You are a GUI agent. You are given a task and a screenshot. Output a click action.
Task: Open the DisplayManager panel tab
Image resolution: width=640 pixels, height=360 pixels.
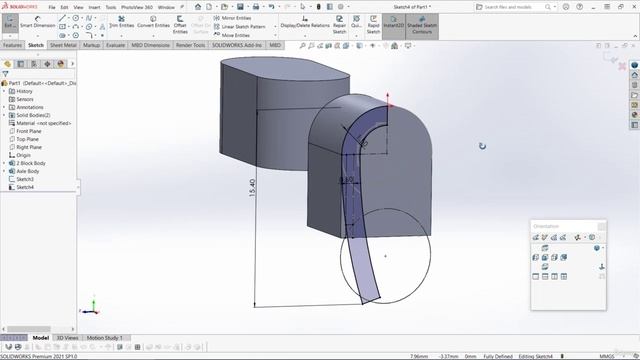point(61,64)
